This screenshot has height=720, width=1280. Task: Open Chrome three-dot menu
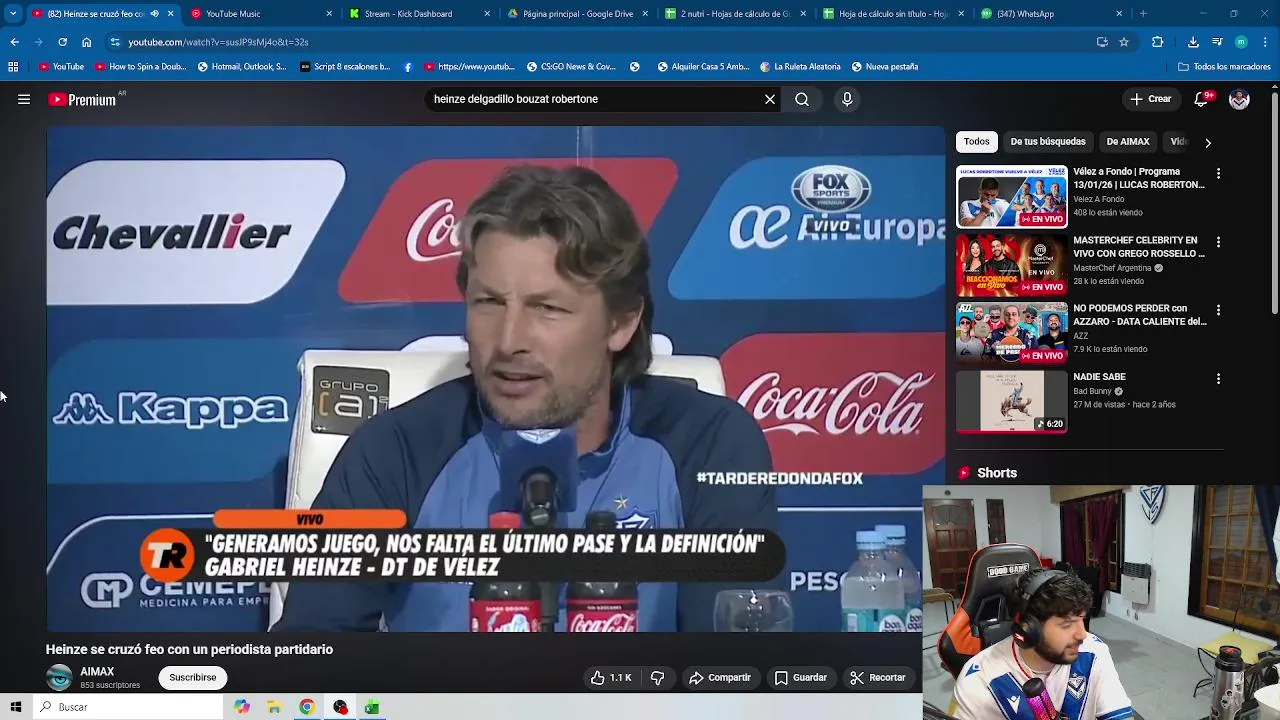[x=1266, y=42]
